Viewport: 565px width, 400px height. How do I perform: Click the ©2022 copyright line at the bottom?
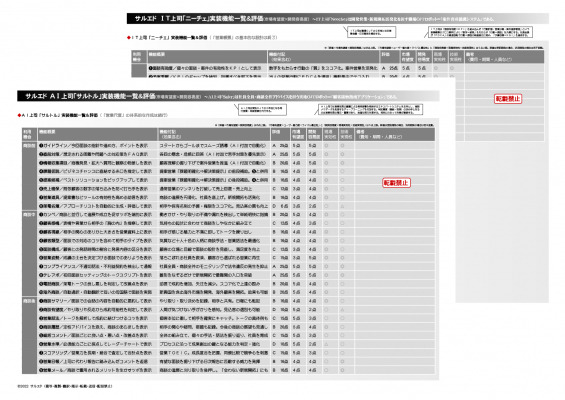65,386
